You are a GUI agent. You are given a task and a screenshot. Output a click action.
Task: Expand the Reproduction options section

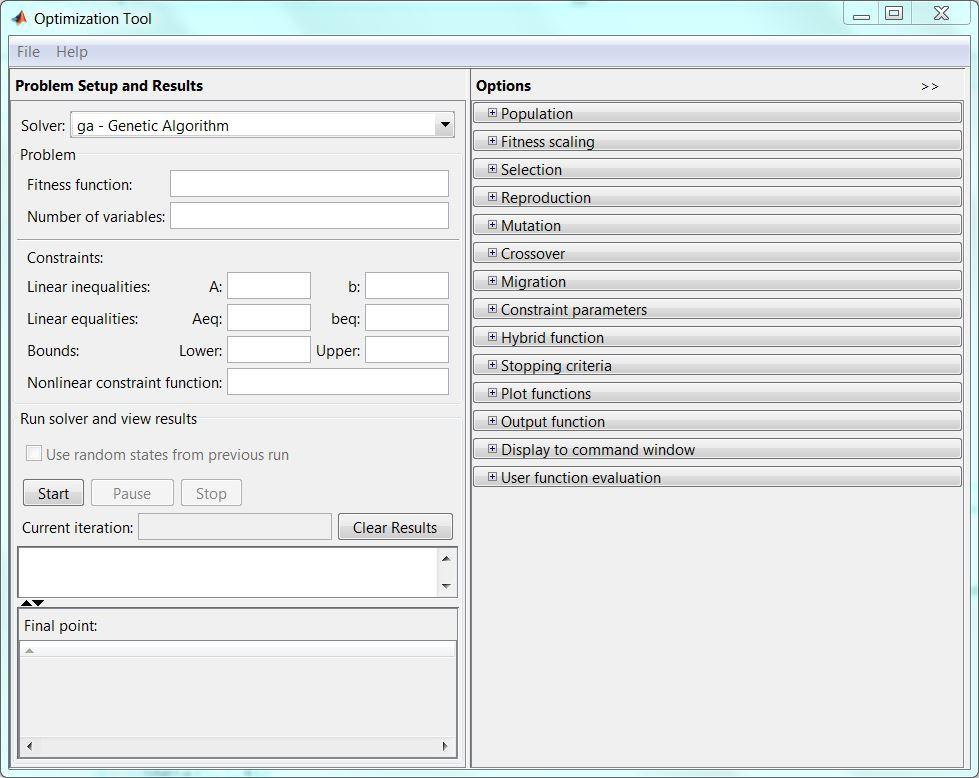492,197
